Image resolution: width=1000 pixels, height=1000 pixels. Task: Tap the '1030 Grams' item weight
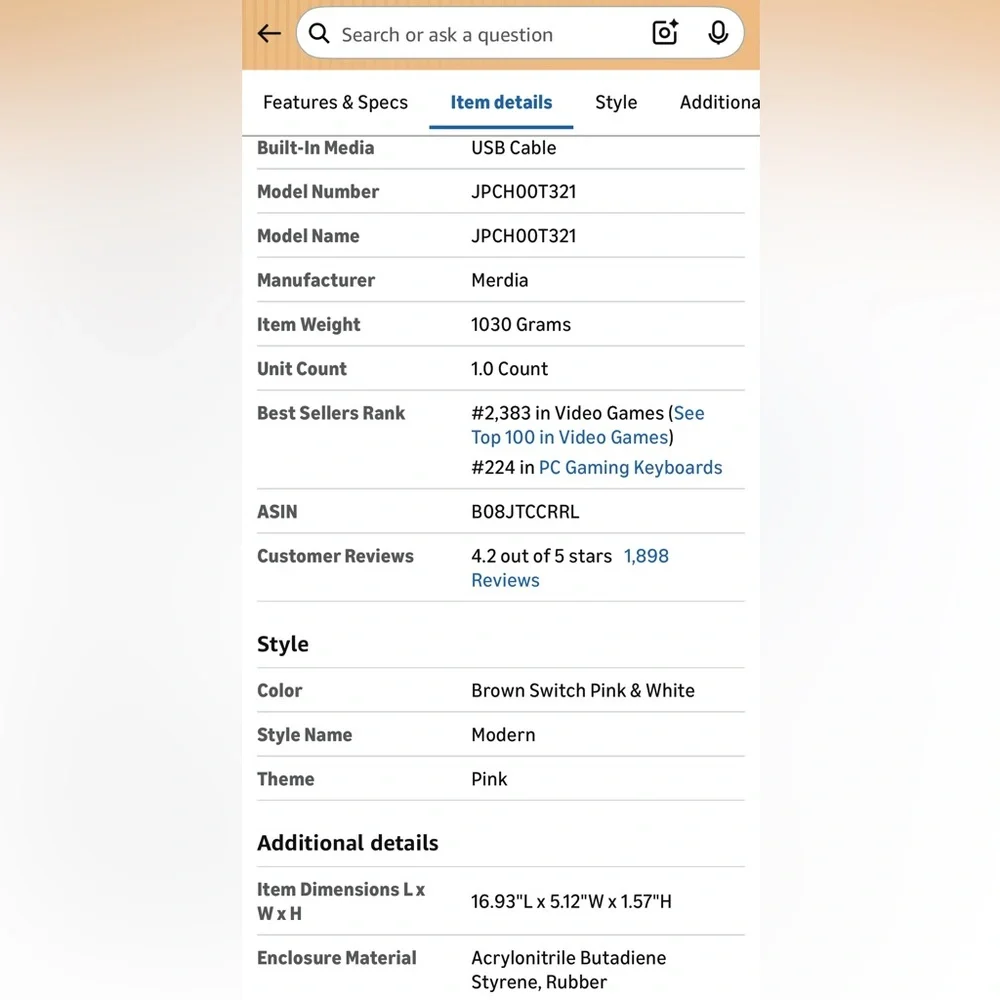click(x=520, y=325)
